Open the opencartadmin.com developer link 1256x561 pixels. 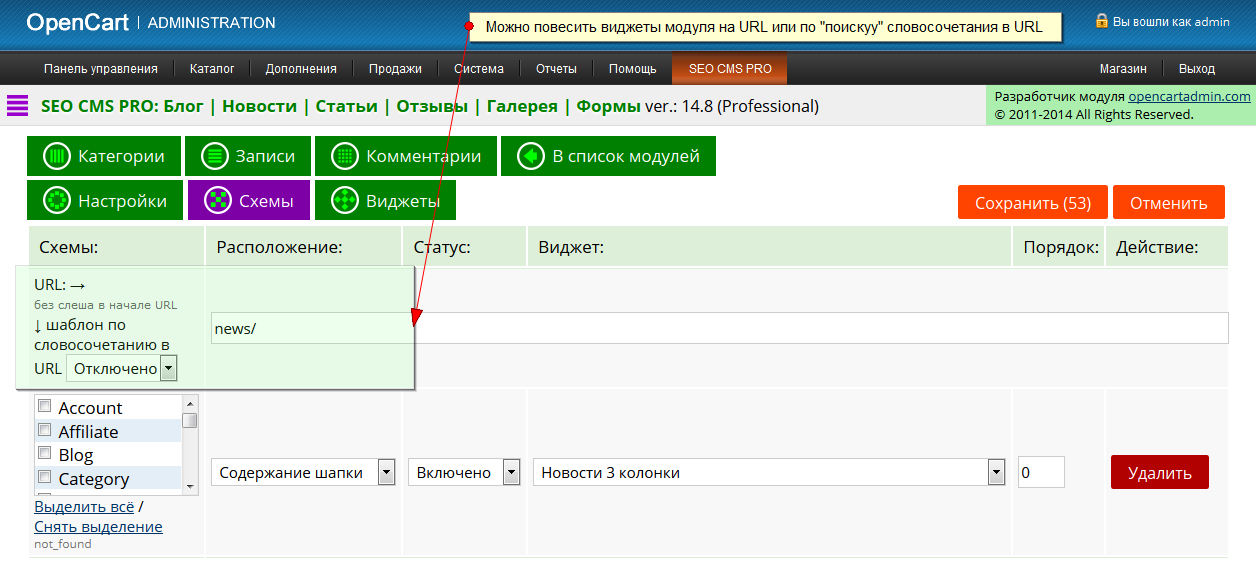[1189, 96]
